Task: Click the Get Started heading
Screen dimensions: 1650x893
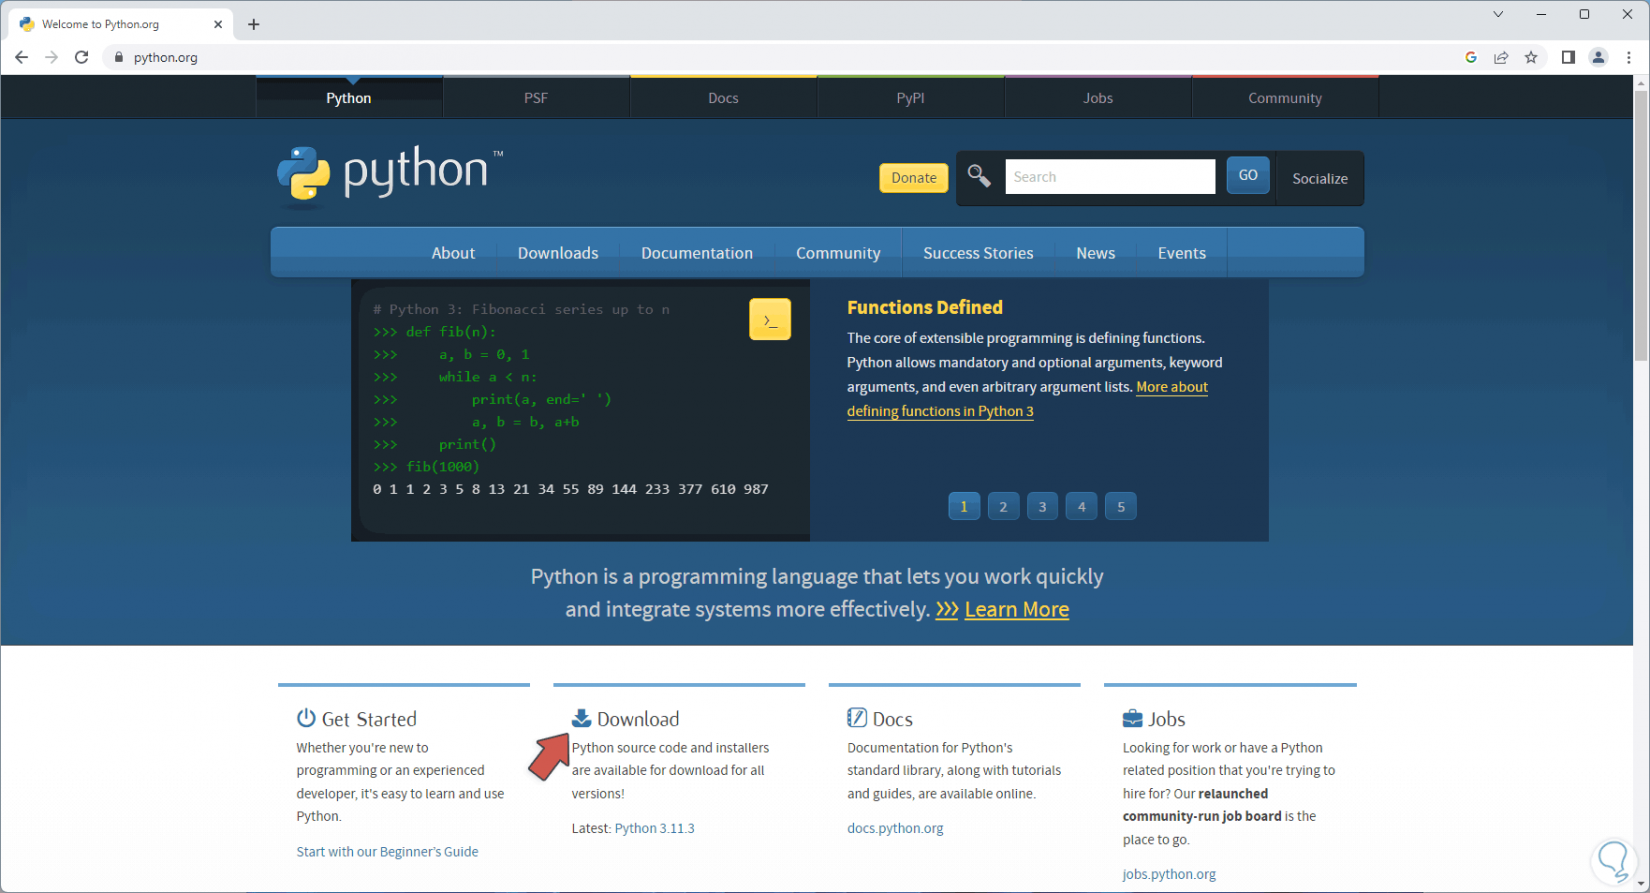Action: pyautogui.click(x=369, y=719)
